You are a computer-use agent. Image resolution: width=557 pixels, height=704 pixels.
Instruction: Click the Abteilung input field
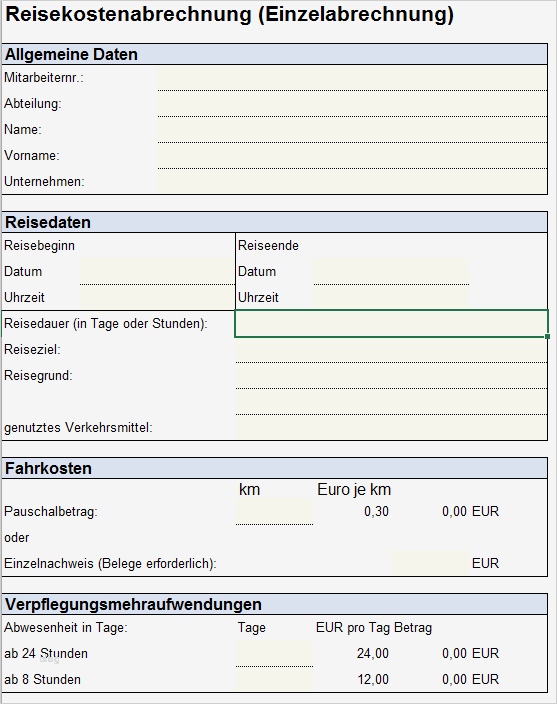coord(352,104)
